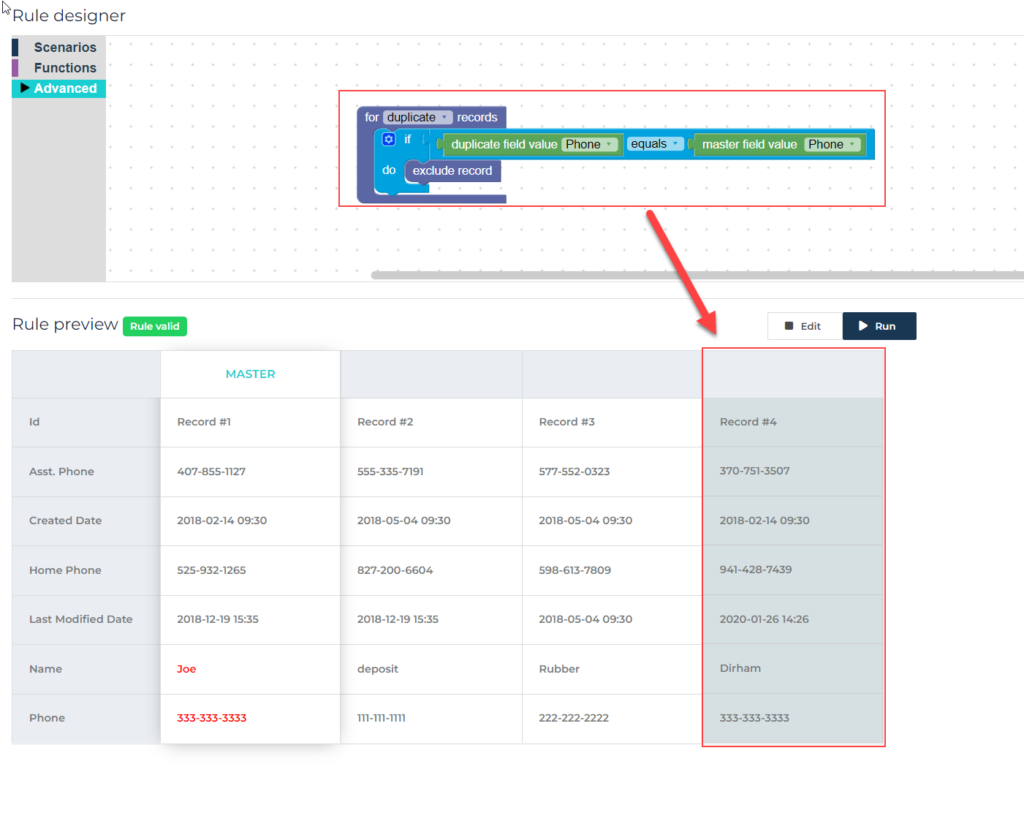The width and height of the screenshot is (1024, 813).
Task: Click the purple Functions color bar
Action: tap(15, 68)
